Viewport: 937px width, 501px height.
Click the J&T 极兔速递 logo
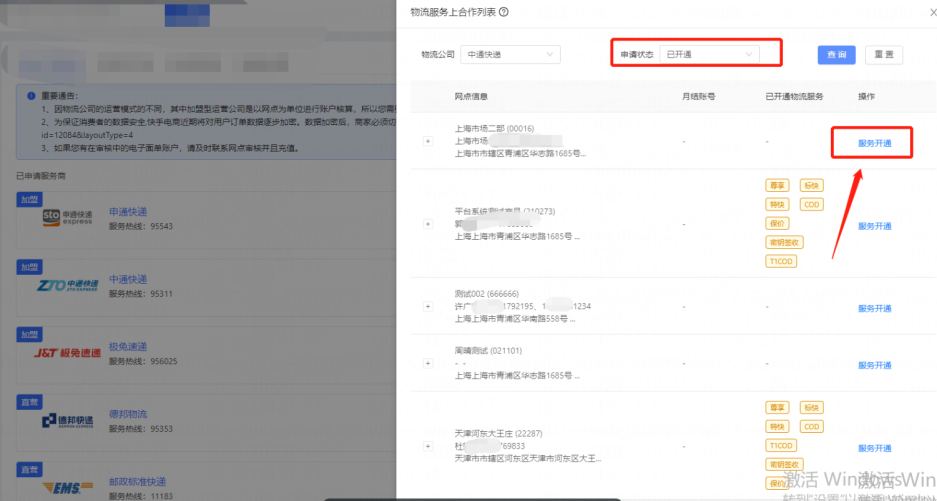tap(67, 353)
